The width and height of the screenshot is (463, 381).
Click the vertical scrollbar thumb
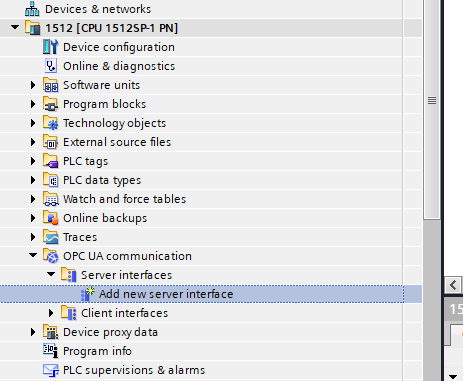point(432,109)
